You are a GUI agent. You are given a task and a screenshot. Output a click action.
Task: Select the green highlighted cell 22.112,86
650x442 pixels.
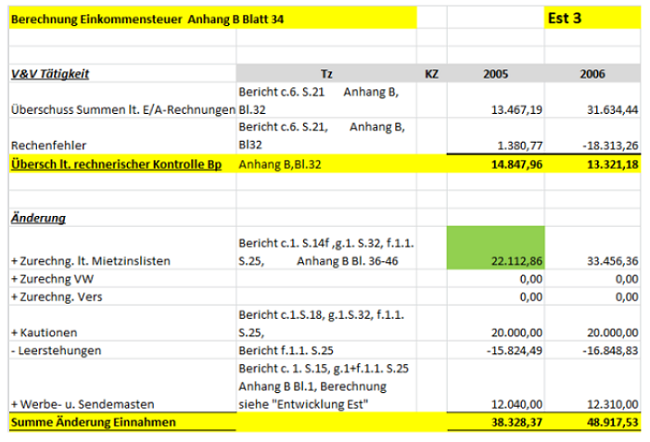pyautogui.click(x=497, y=250)
